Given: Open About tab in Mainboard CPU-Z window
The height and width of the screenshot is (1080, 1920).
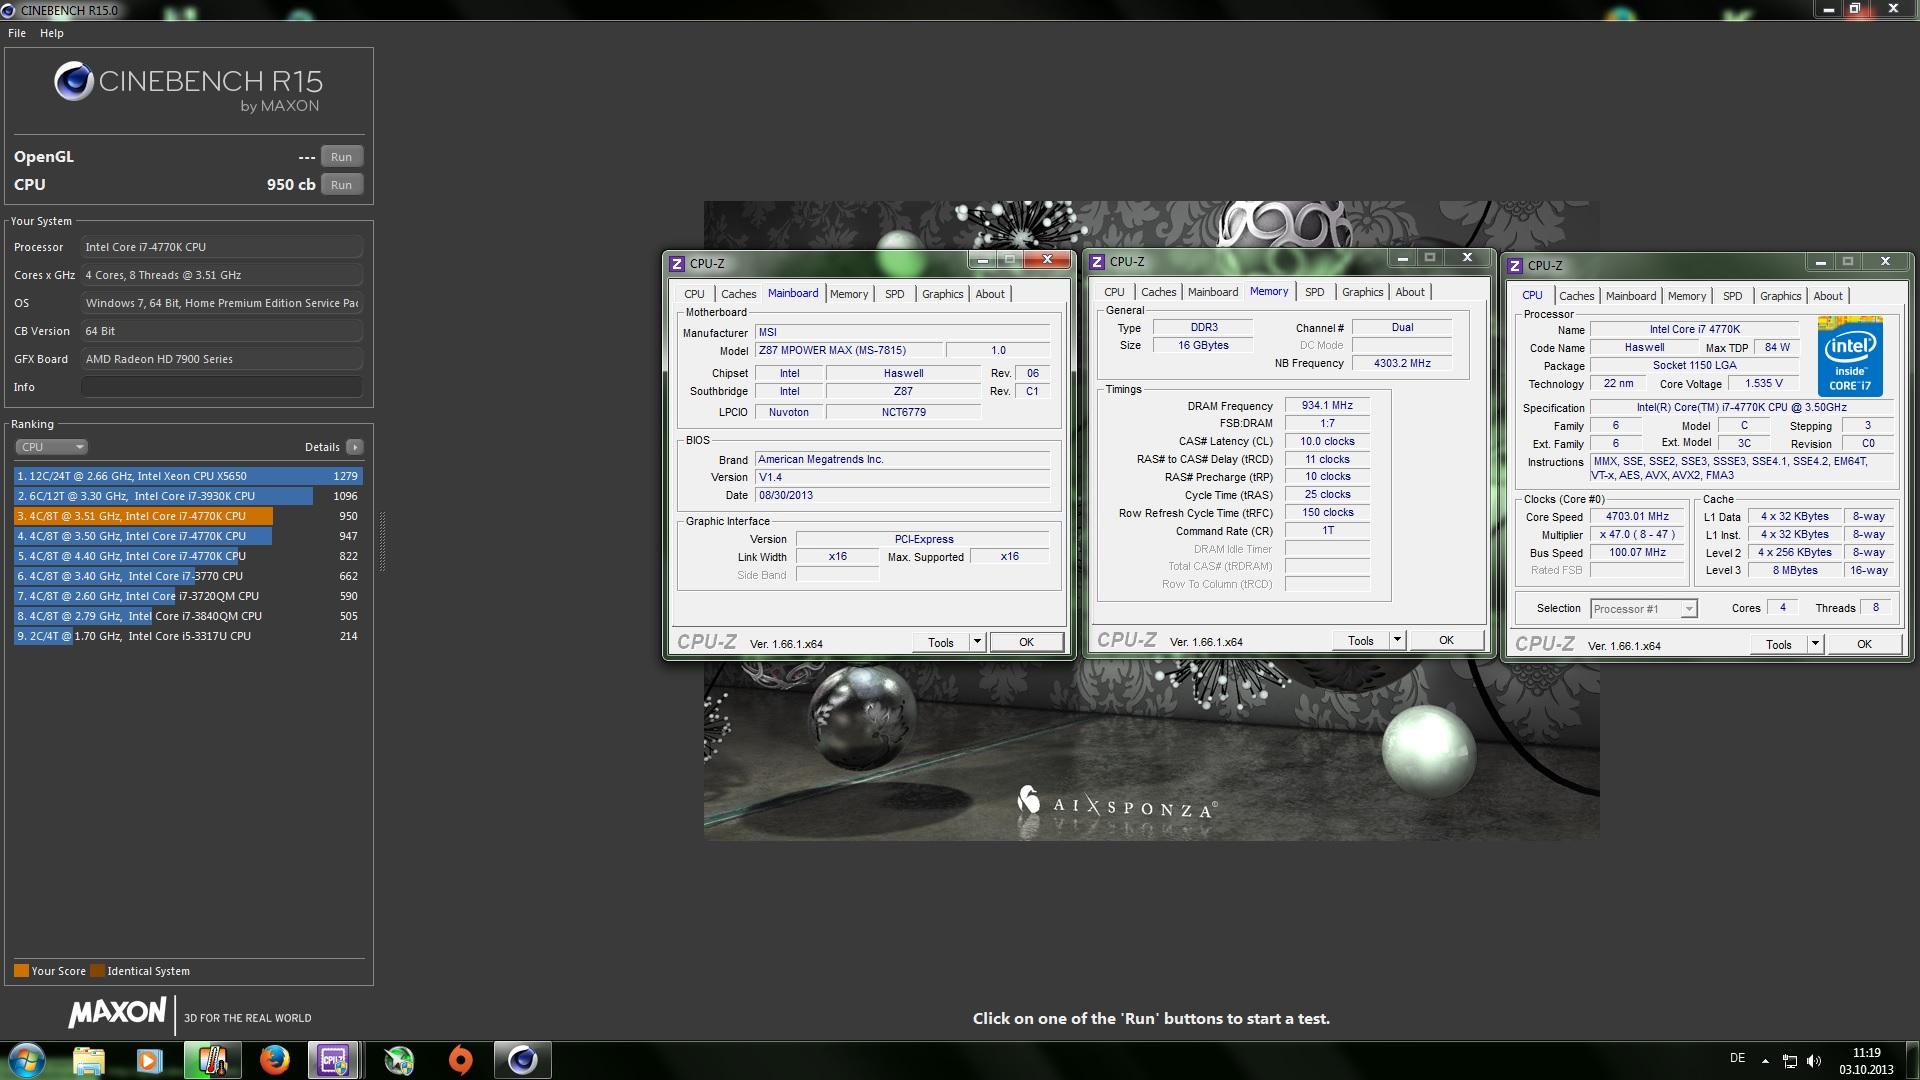Looking at the screenshot, I should pyautogui.click(x=990, y=294).
